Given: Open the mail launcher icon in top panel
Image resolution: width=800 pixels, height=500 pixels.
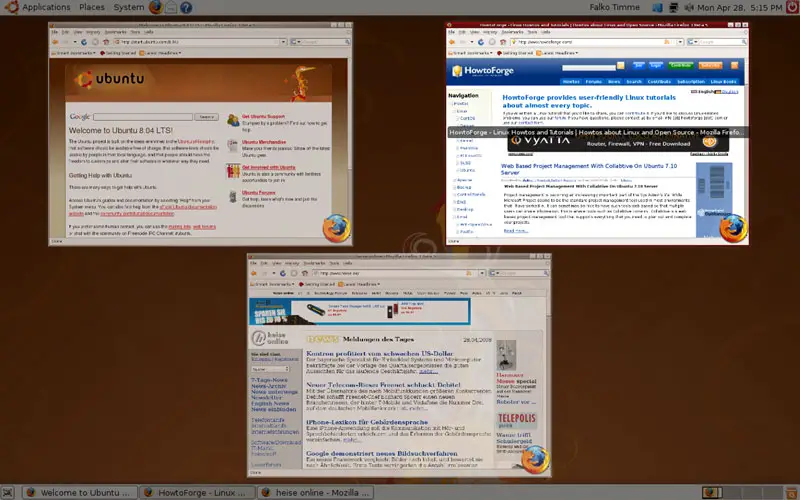Looking at the screenshot, I should (171, 8).
